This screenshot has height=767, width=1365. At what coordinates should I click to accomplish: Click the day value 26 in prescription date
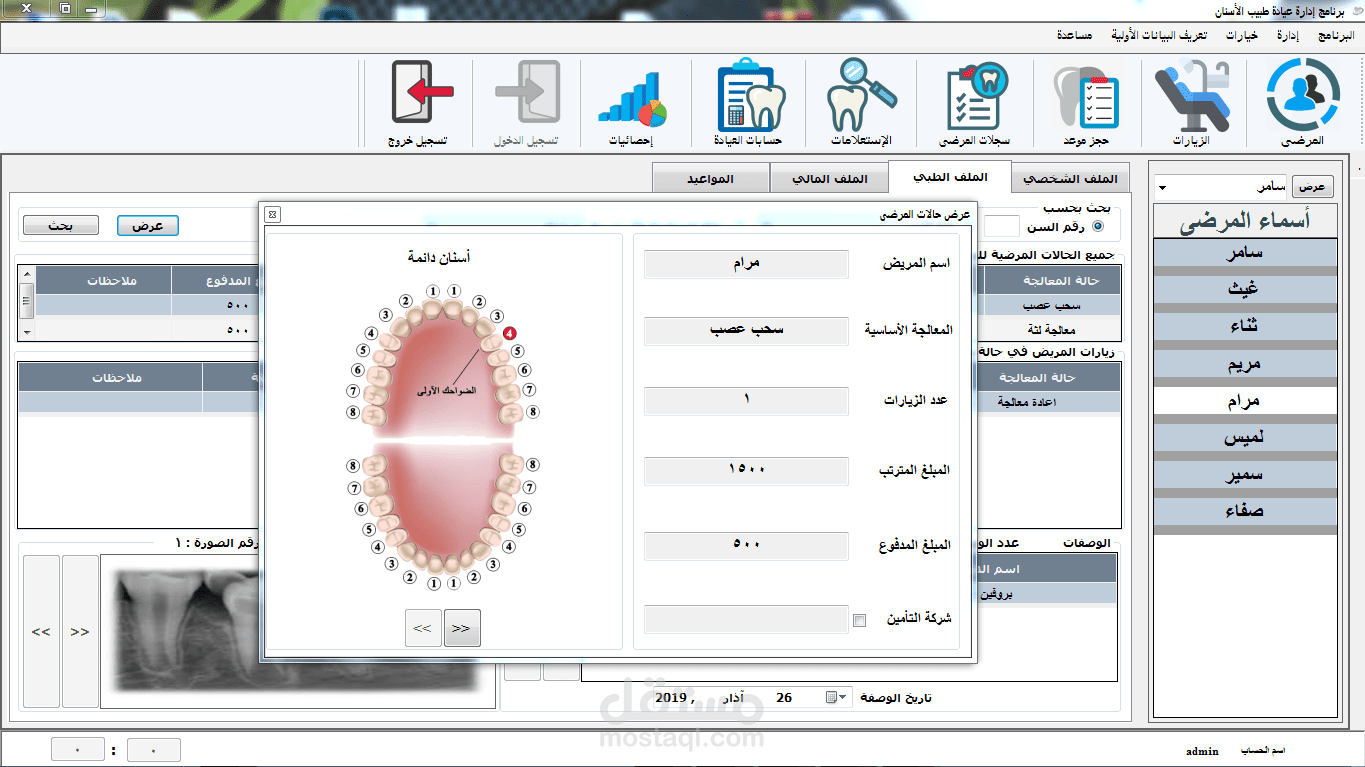coord(784,697)
